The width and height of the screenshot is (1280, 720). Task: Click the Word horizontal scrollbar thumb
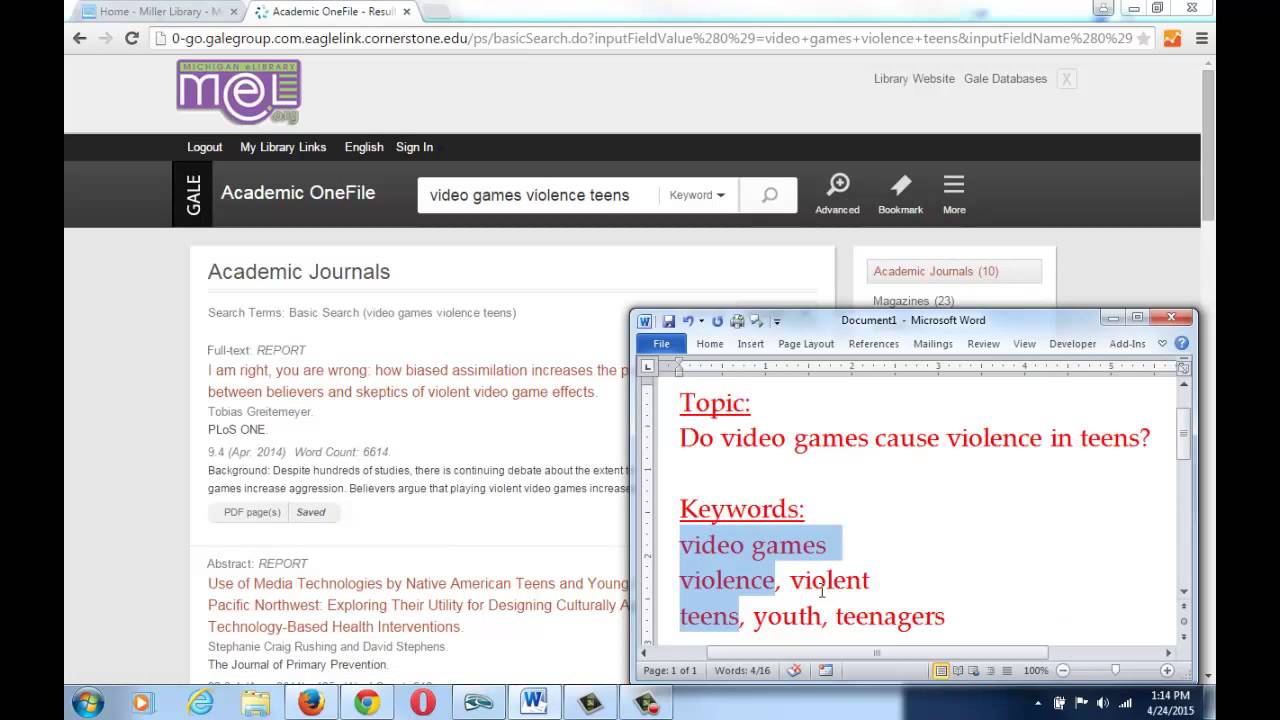(877, 653)
